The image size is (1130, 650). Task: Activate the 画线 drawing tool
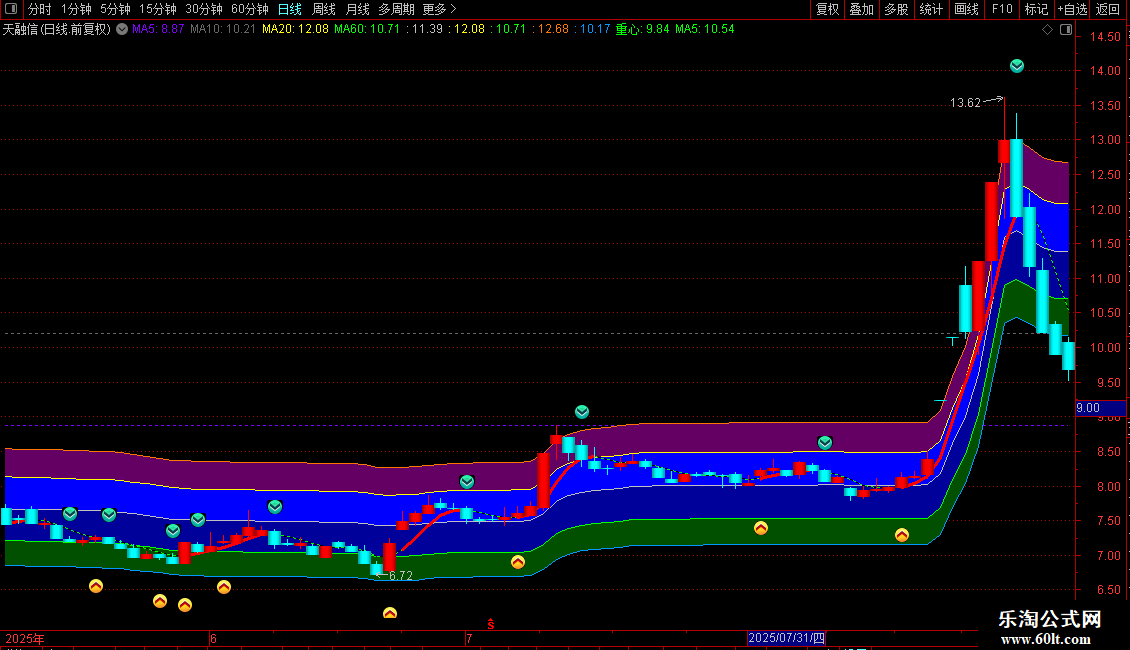(x=966, y=9)
